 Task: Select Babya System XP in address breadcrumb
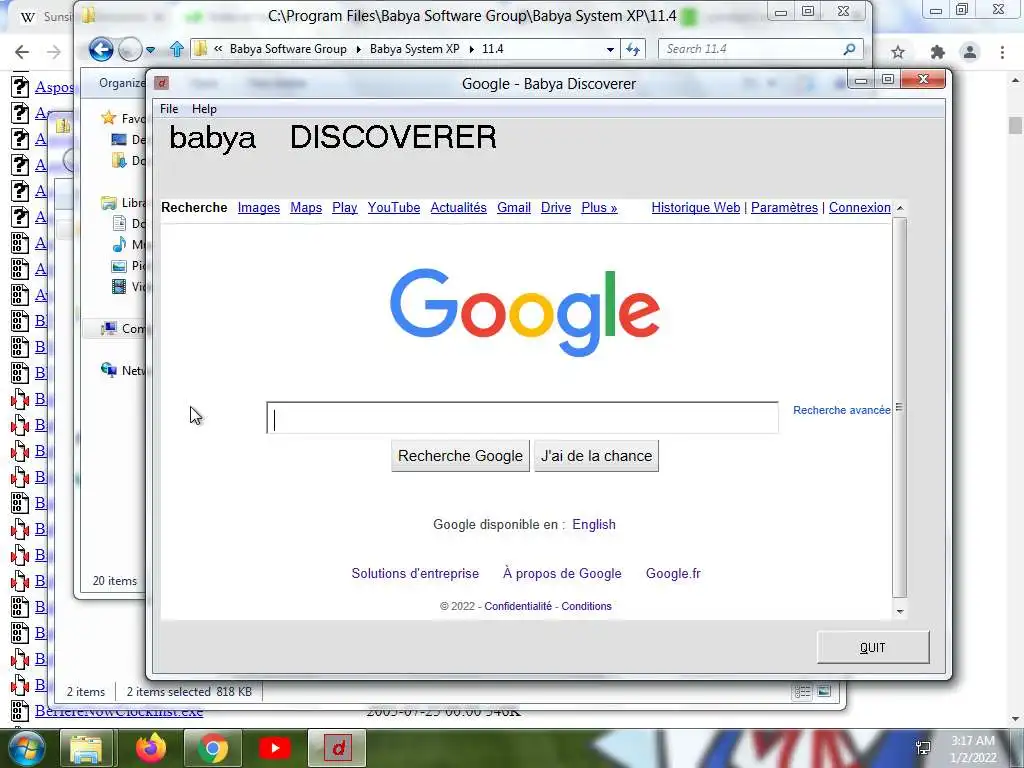(415, 49)
